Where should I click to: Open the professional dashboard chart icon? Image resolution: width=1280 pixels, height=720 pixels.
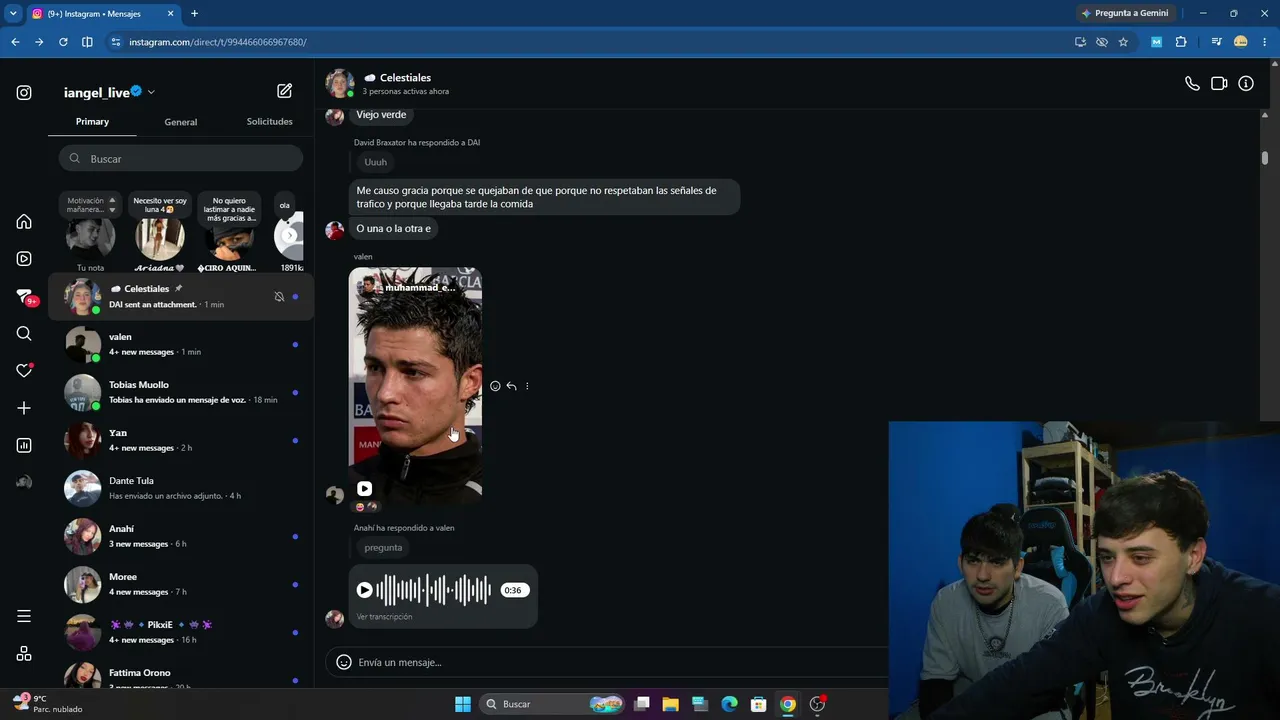(24, 445)
